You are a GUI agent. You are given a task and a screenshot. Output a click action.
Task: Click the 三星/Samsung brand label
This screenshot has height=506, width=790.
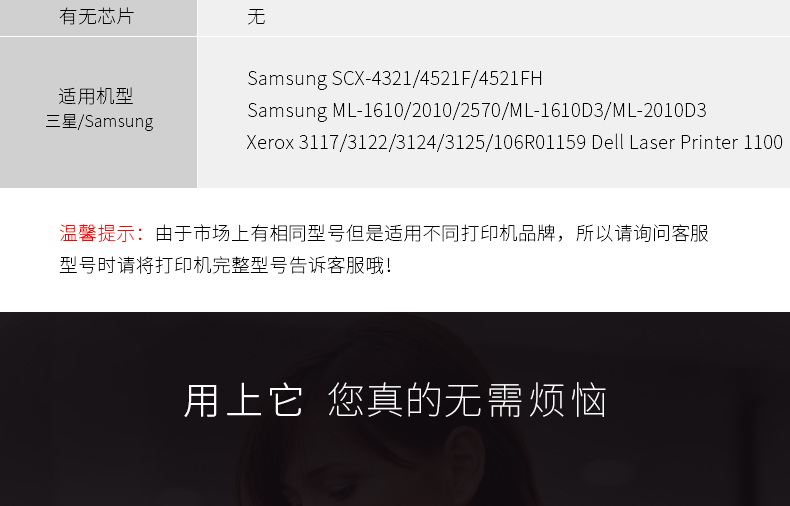point(99,121)
